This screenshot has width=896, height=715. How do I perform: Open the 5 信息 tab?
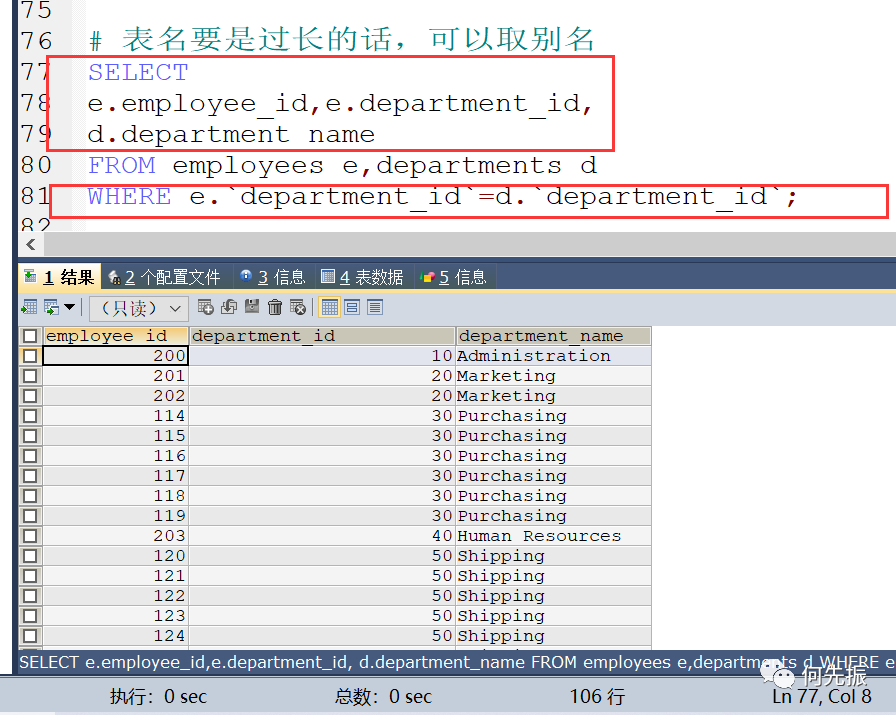(x=454, y=277)
